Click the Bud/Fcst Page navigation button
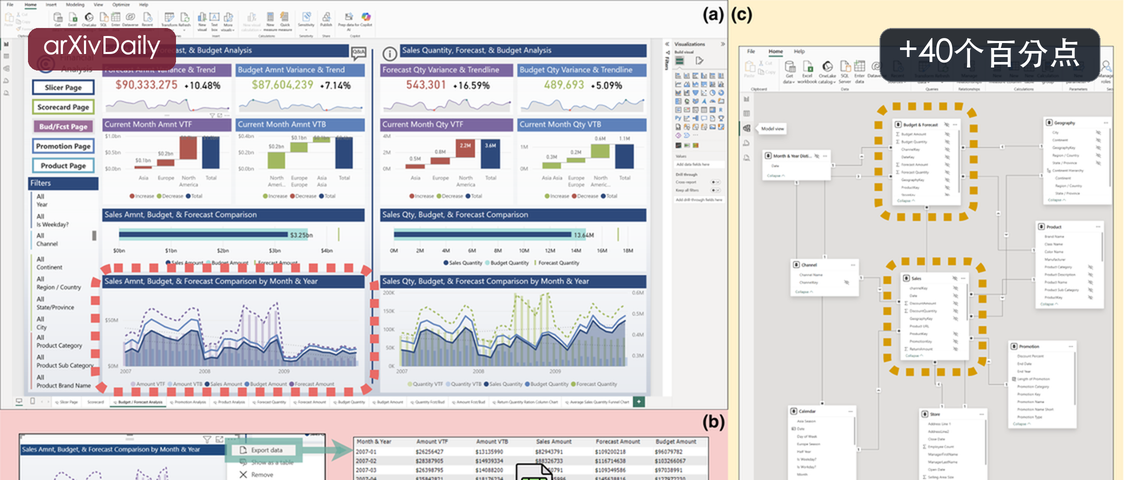Image resolution: width=1128 pixels, height=480 pixels. [64, 126]
